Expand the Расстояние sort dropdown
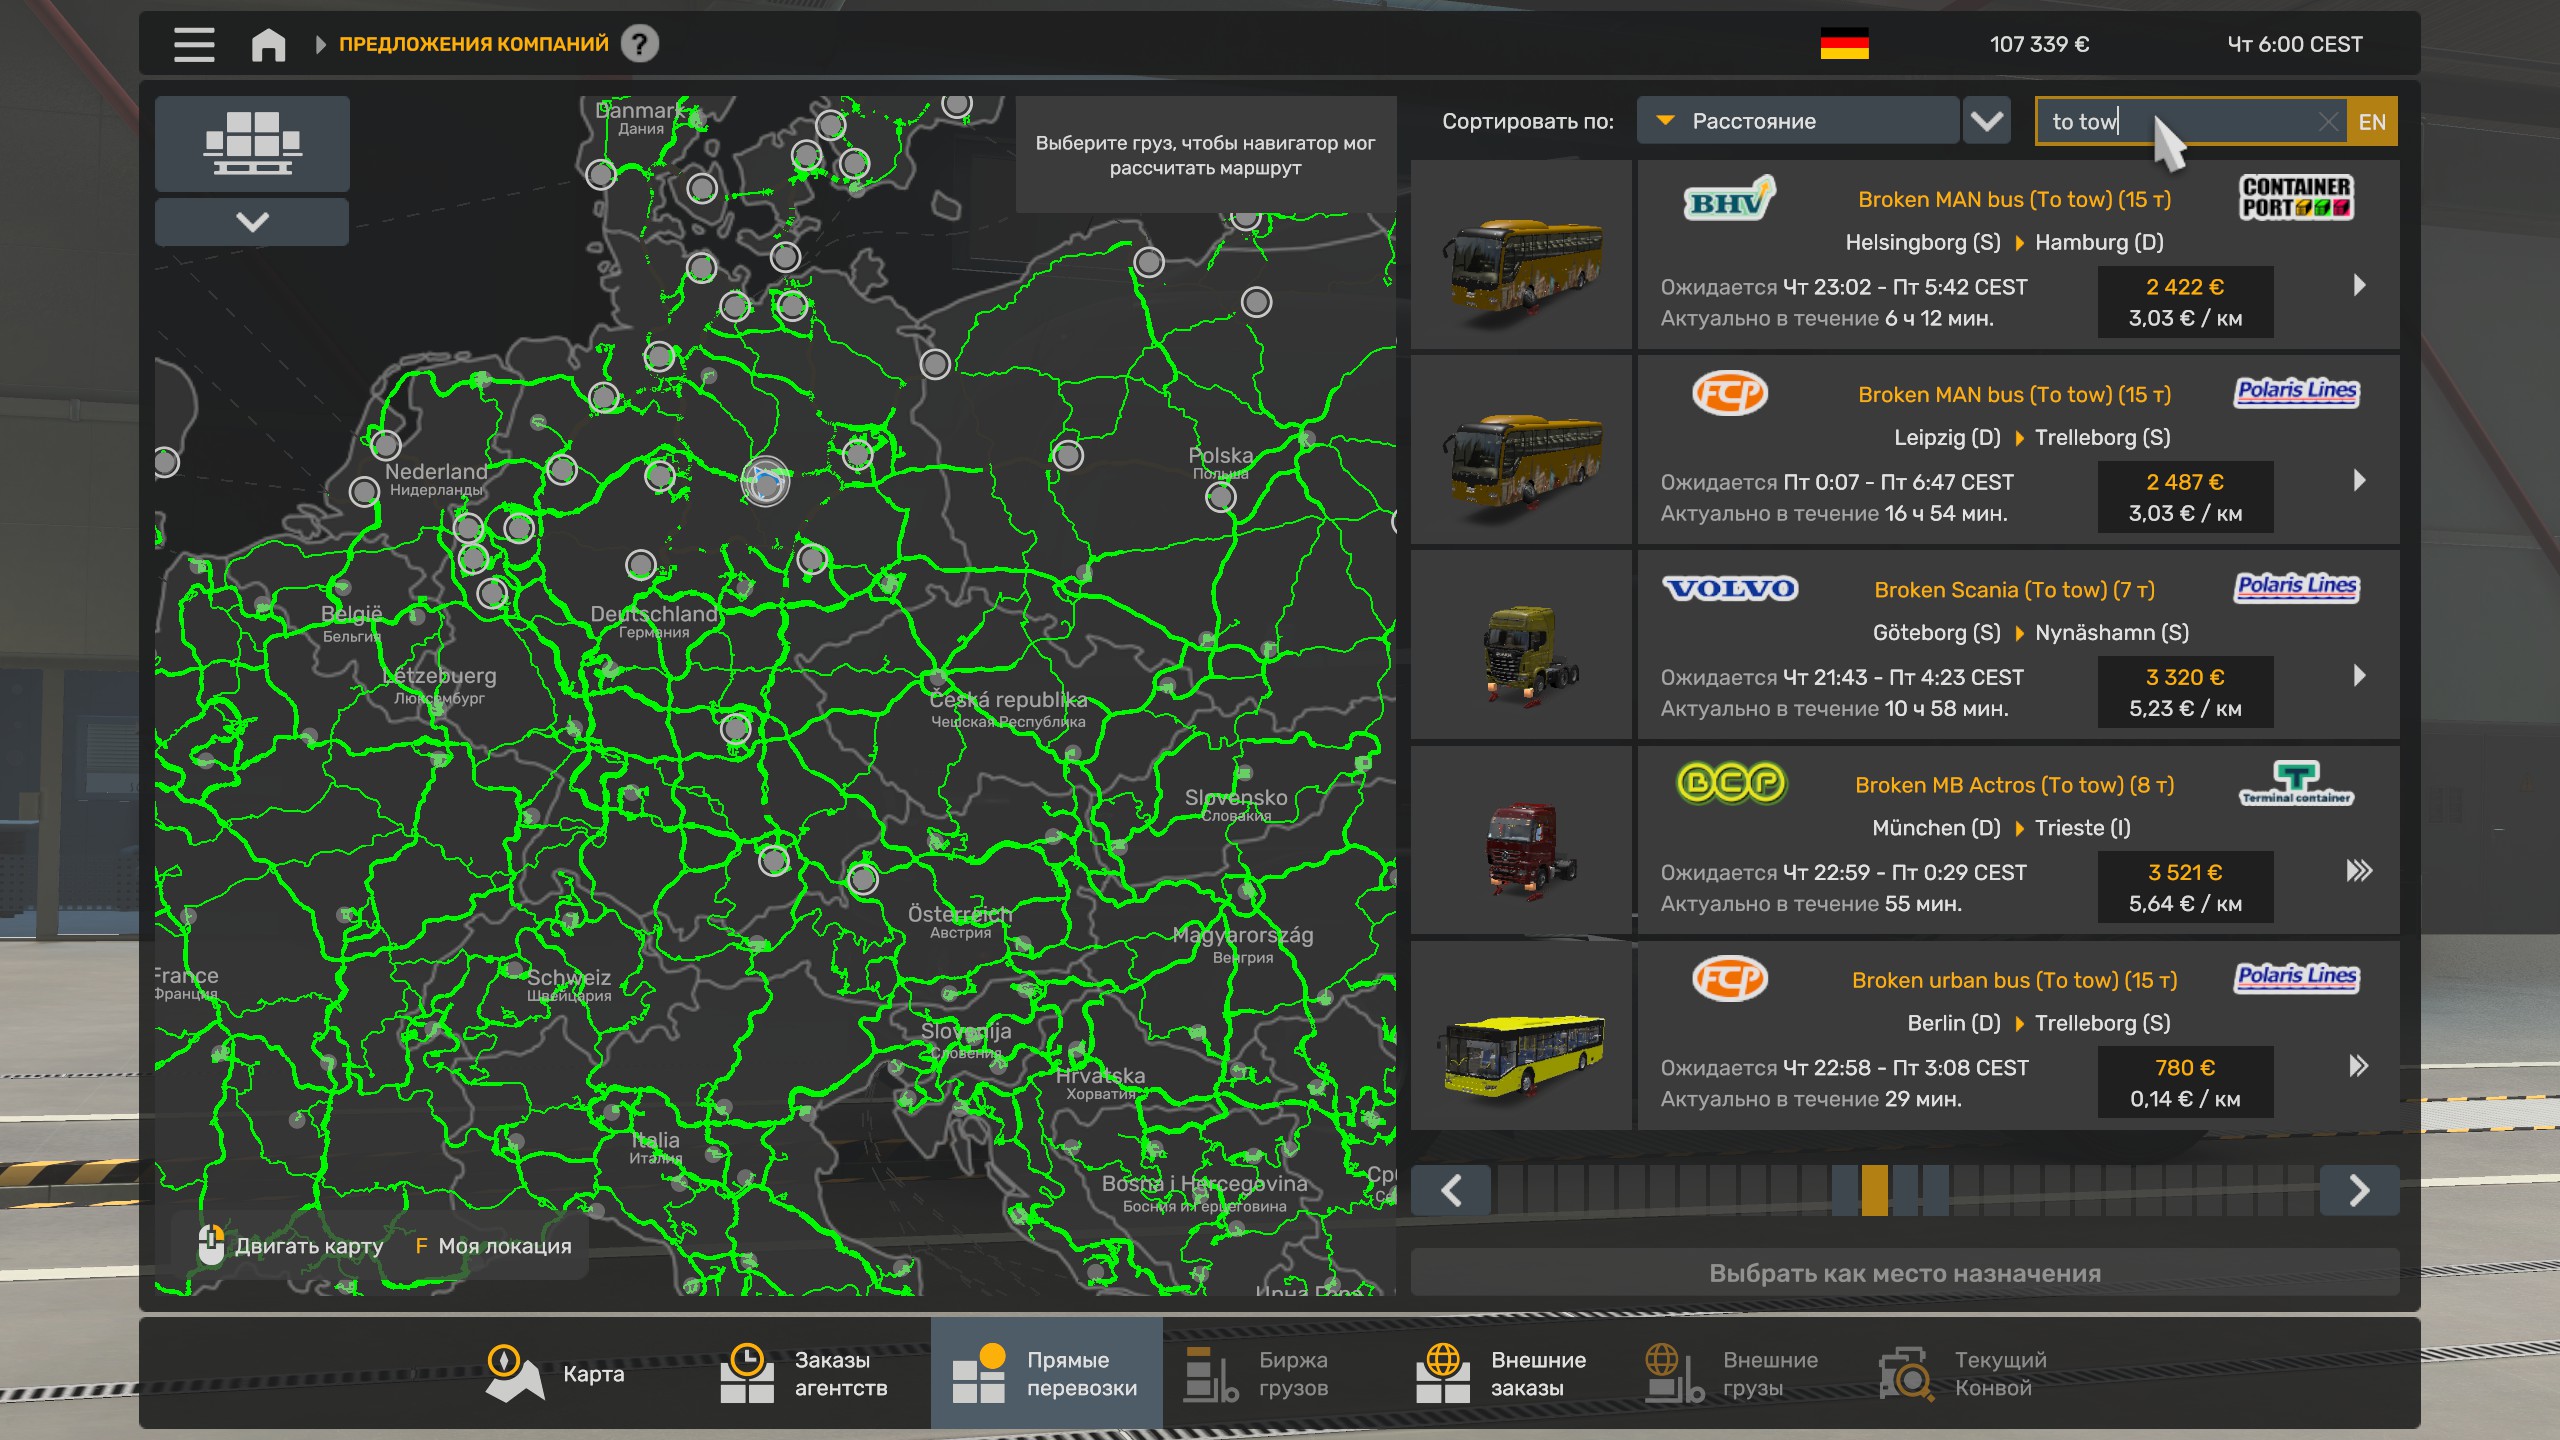This screenshot has width=2560, height=1440. (1797, 121)
